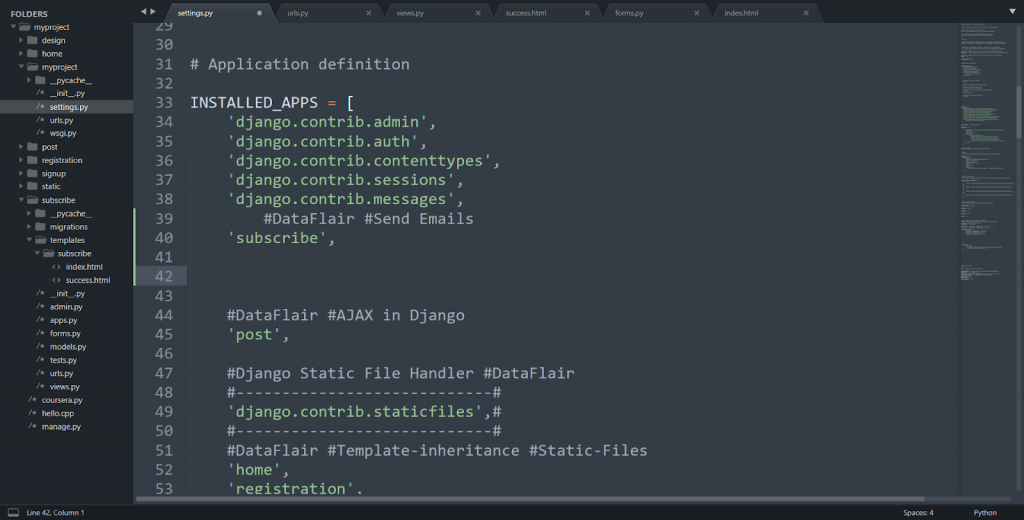Click the file icon beside wsgi.py
Viewport: 1024px width, 520px height.
coord(40,133)
